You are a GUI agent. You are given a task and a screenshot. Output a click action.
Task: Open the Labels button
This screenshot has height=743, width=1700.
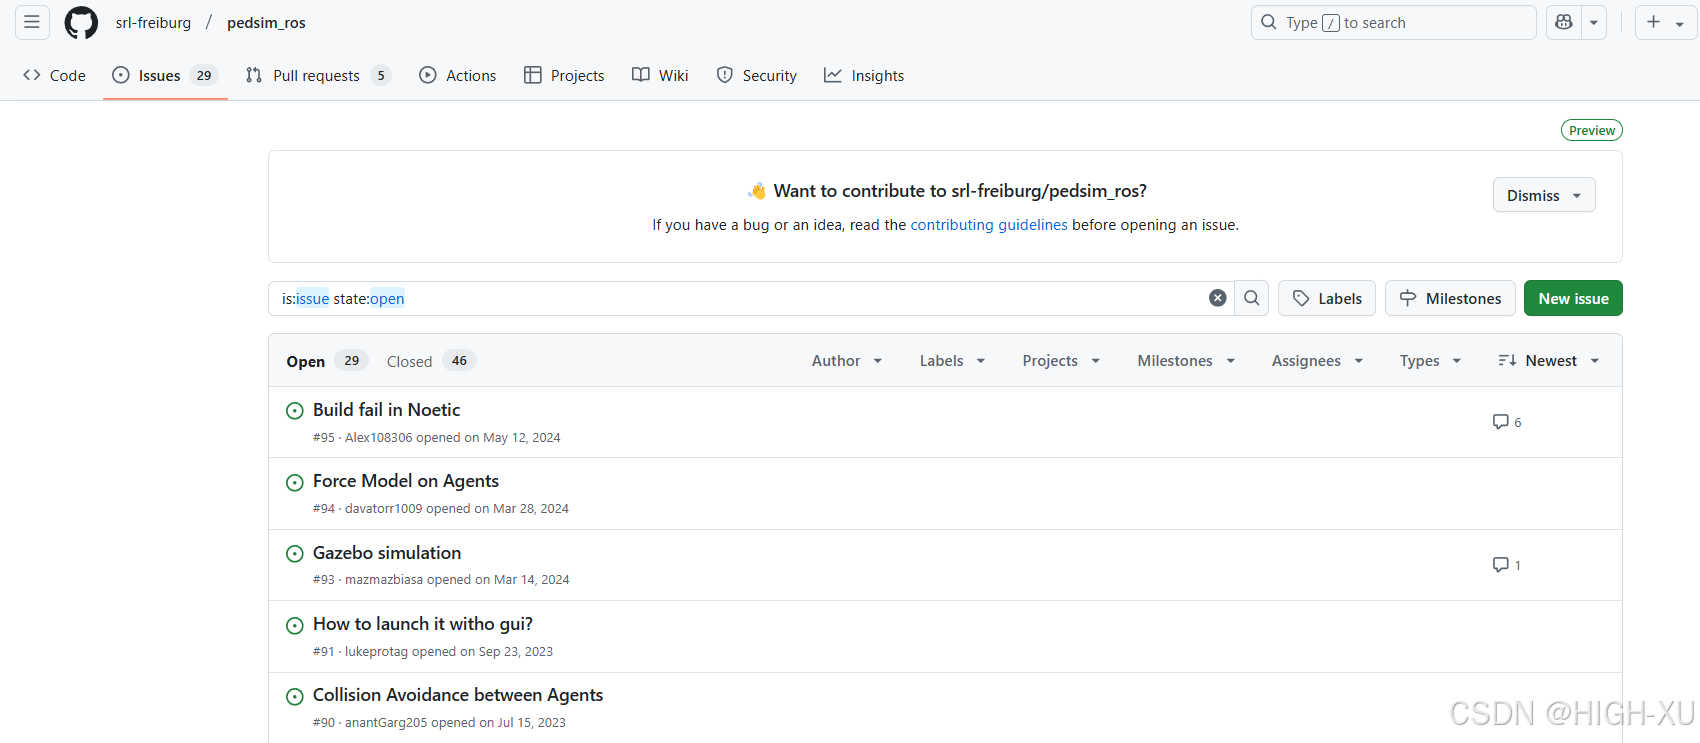pyautogui.click(x=1327, y=298)
